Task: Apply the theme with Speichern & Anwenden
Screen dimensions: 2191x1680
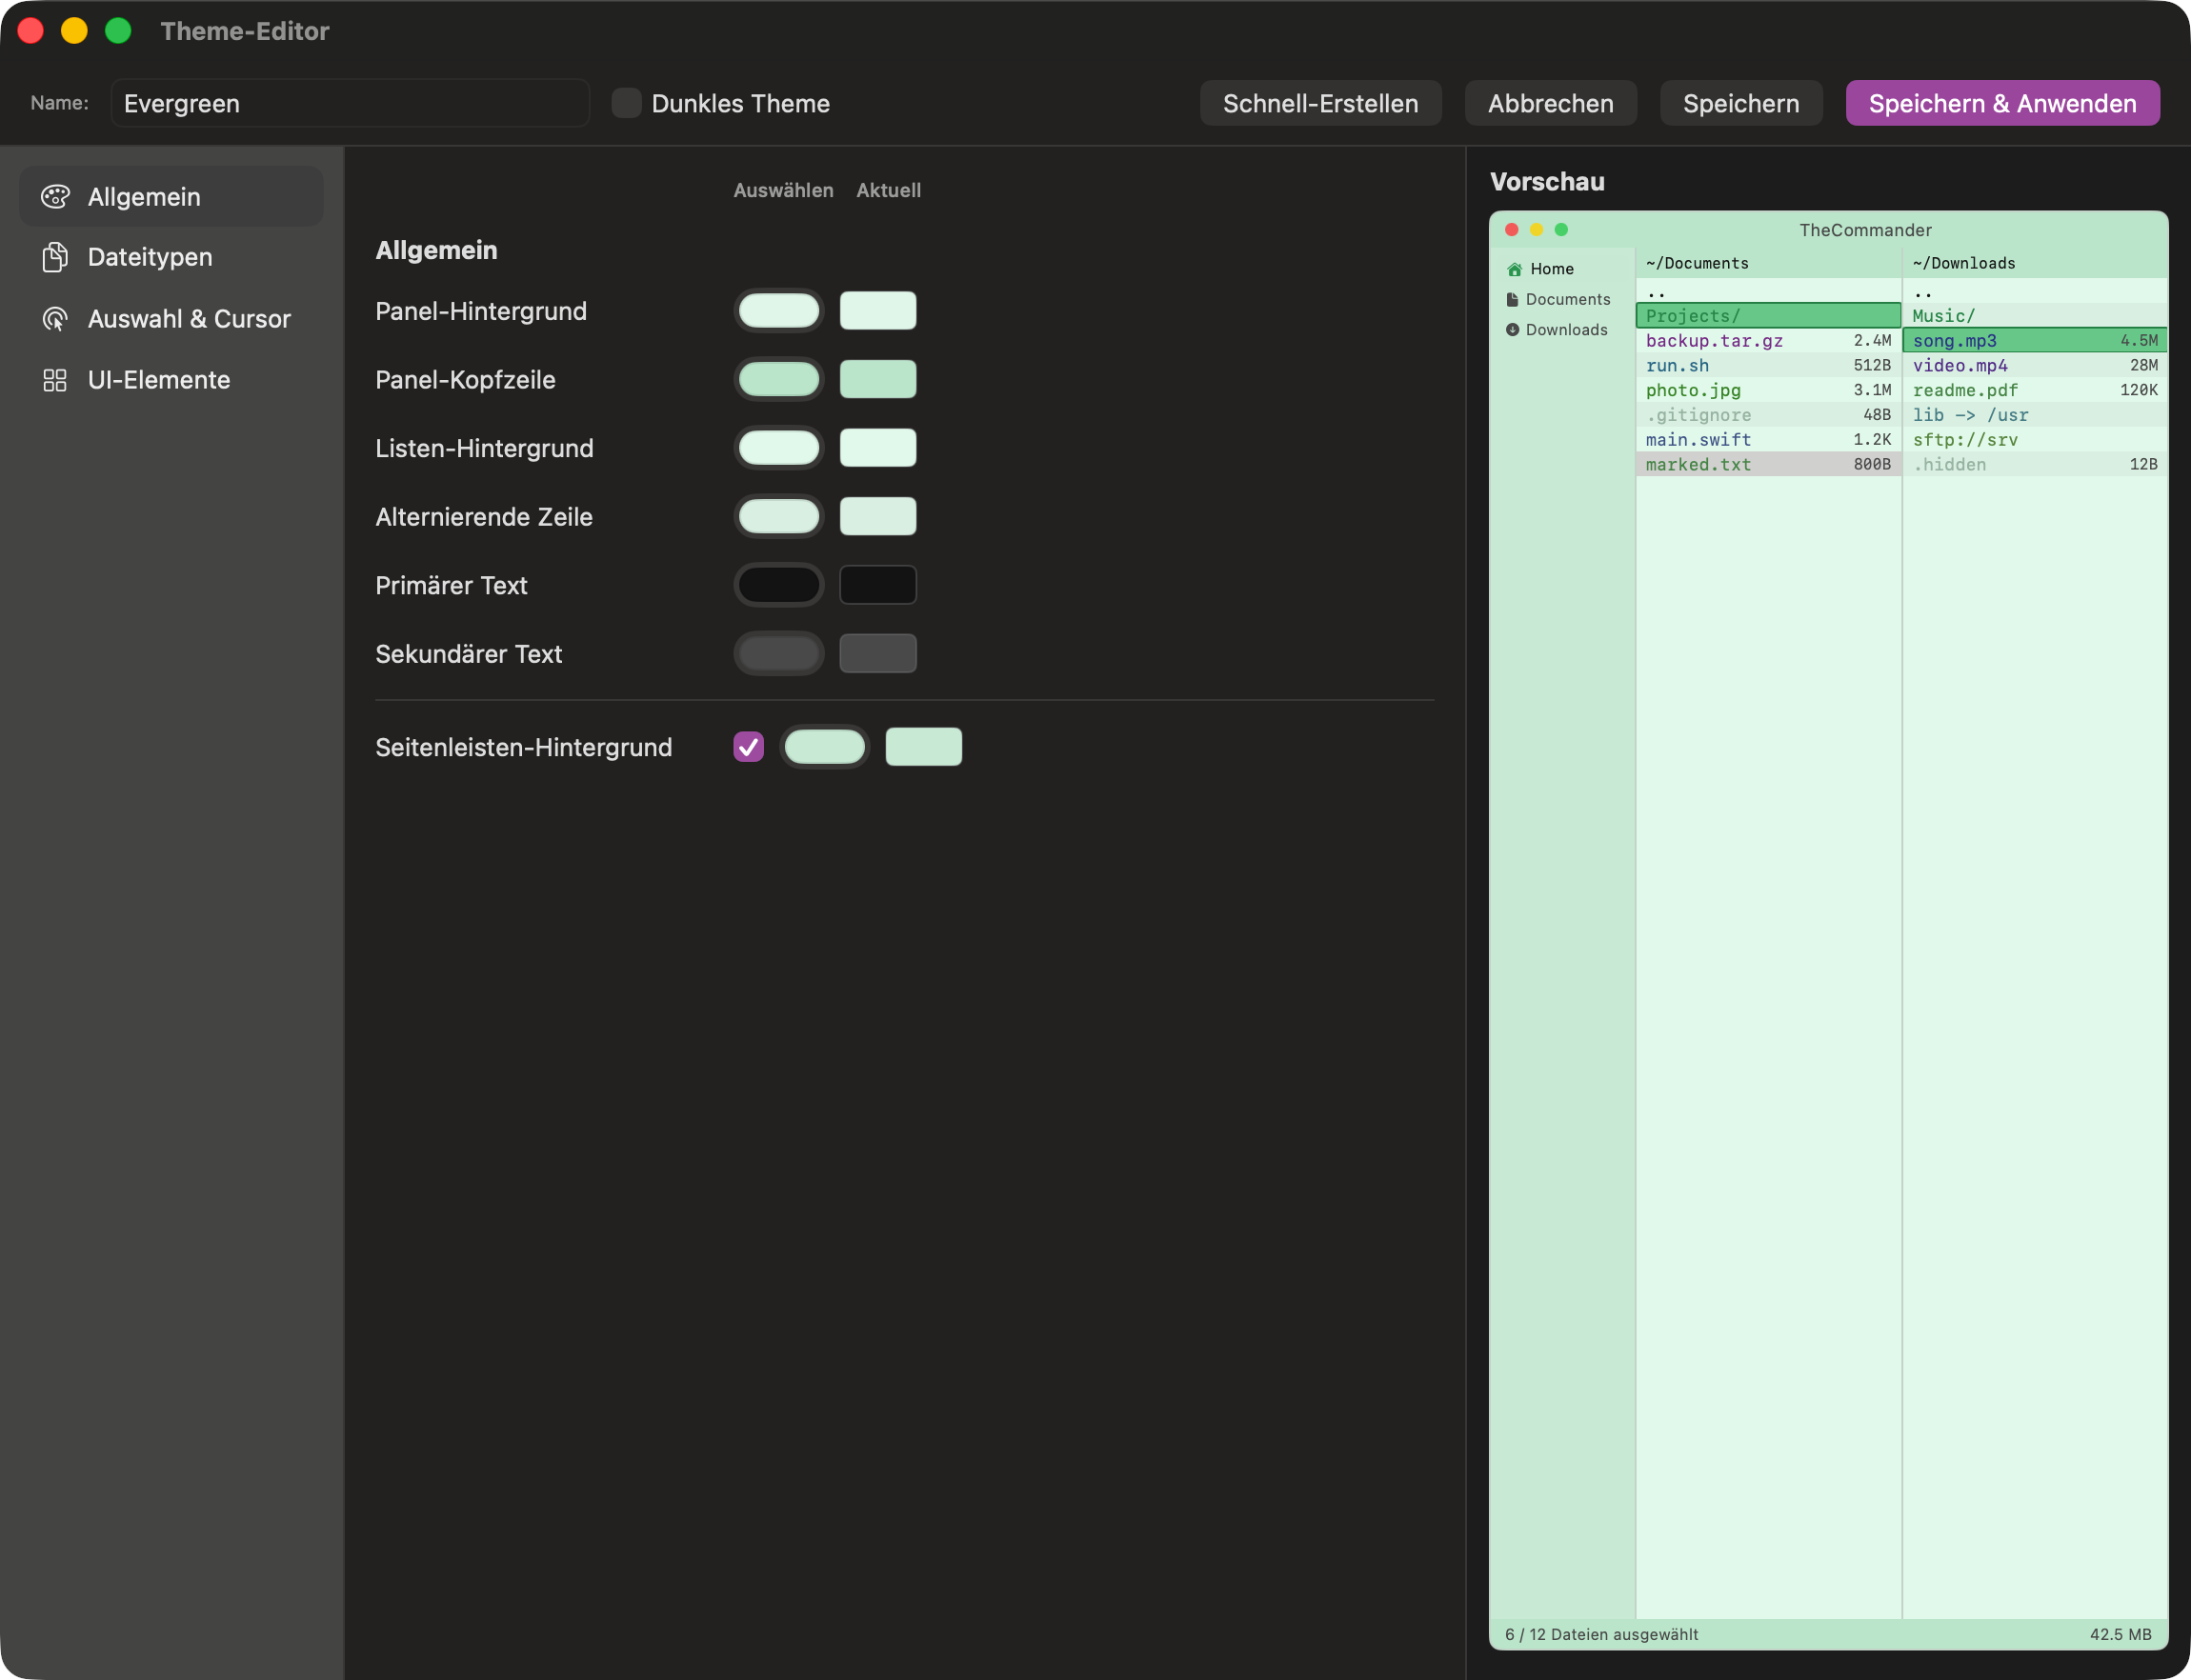Action: pyautogui.click(x=2001, y=102)
